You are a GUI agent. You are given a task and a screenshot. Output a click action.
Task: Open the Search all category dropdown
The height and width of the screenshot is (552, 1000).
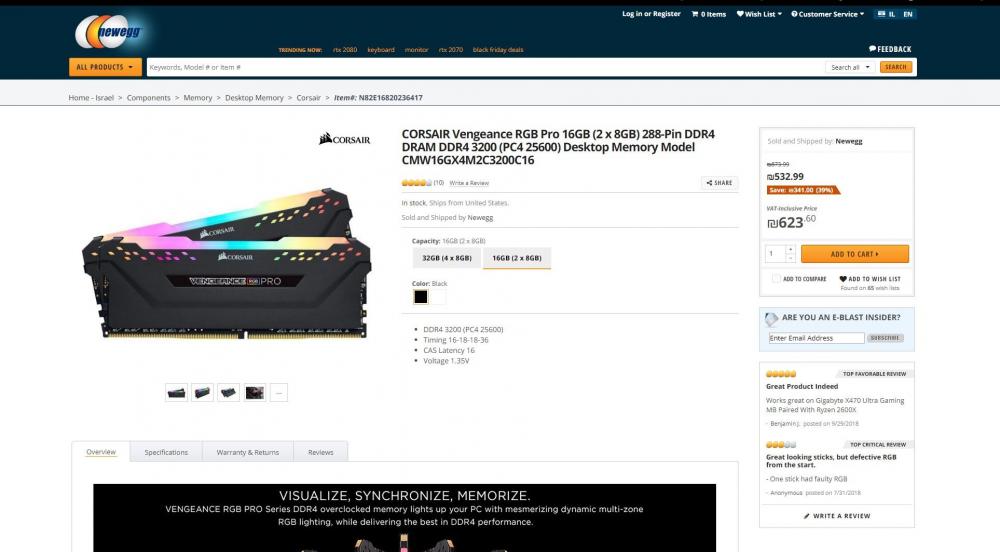click(850, 67)
